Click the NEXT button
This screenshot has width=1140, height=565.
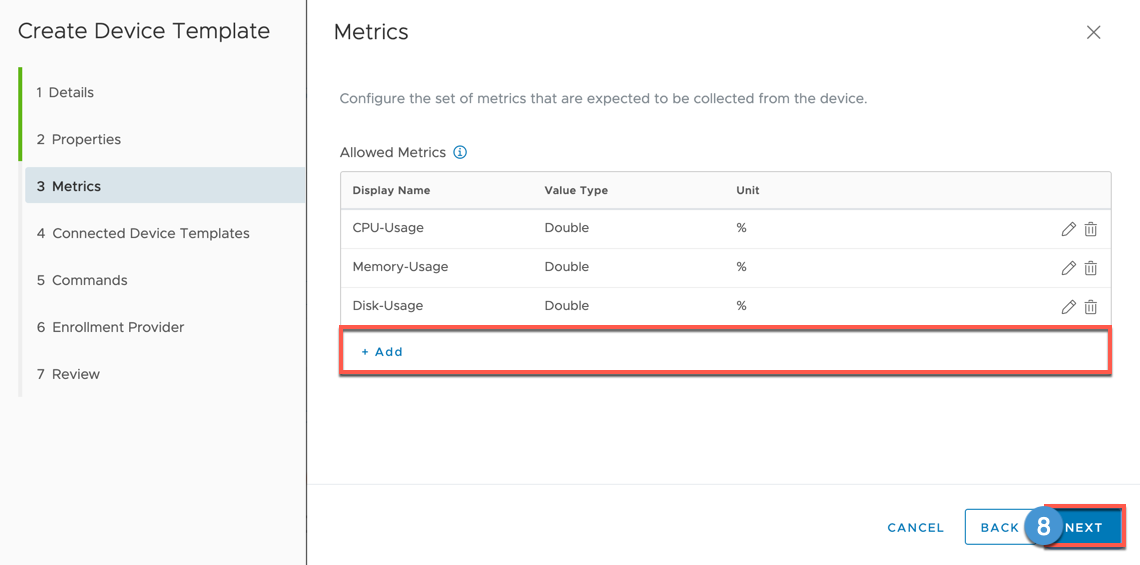click(x=1084, y=528)
